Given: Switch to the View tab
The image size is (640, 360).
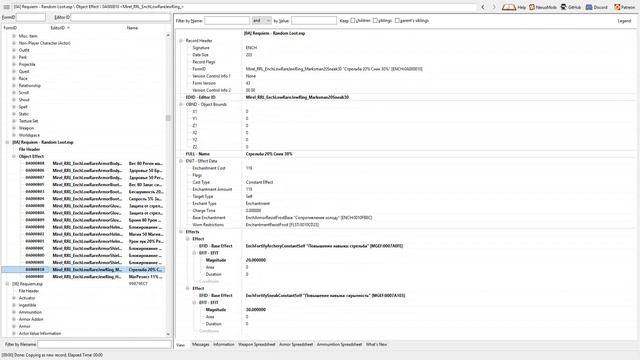Looking at the screenshot, I should [180, 345].
